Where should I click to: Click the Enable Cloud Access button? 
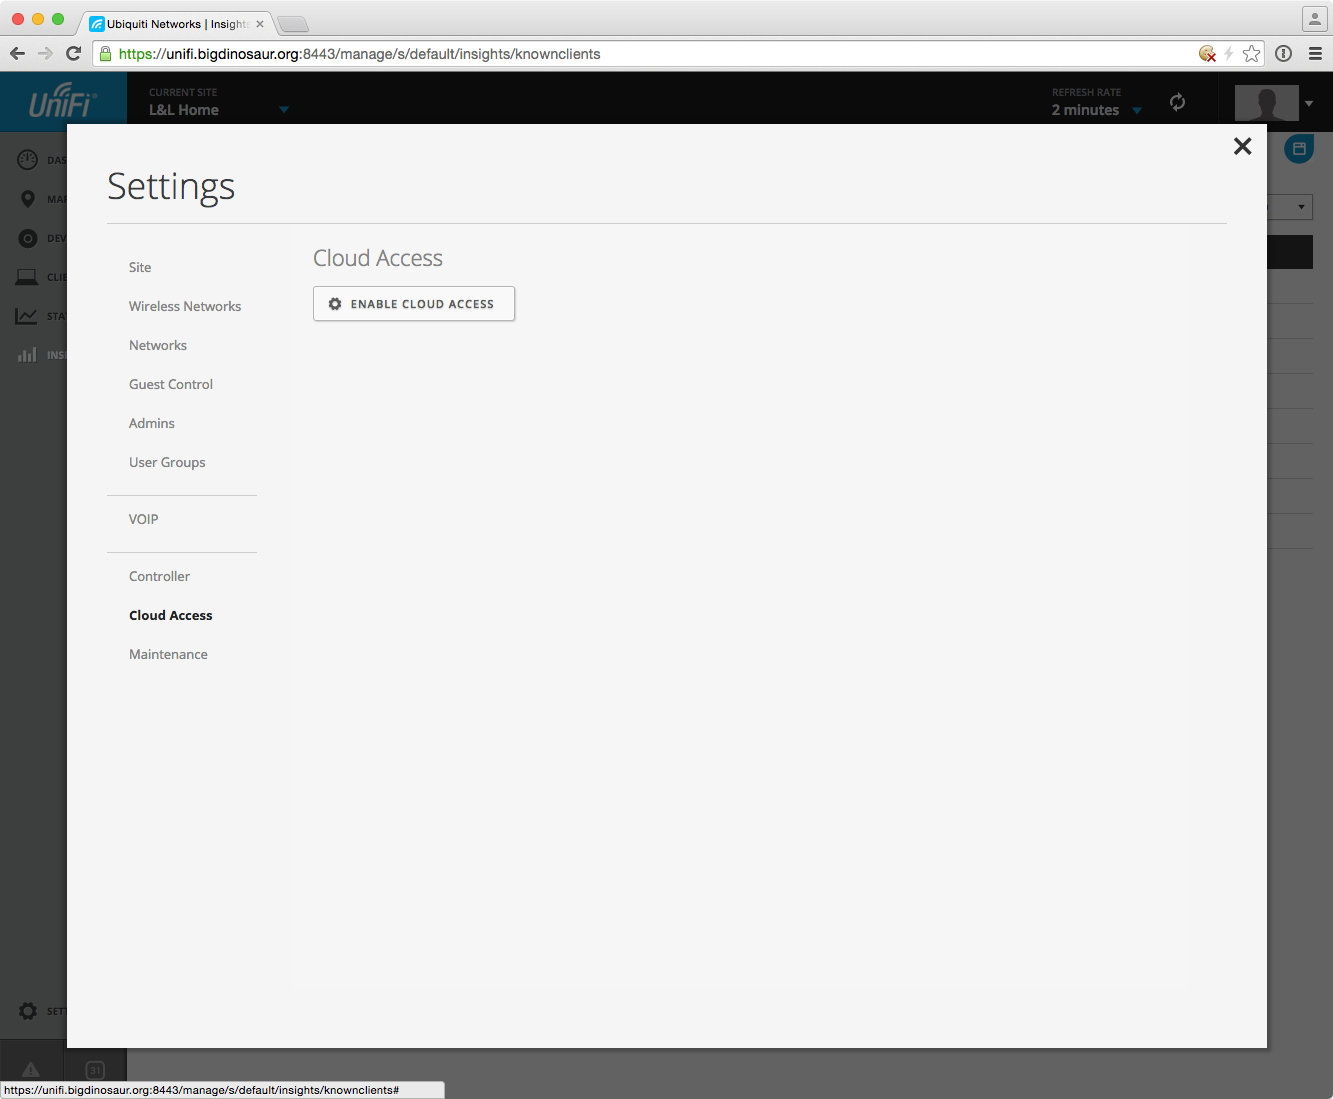[x=414, y=304]
